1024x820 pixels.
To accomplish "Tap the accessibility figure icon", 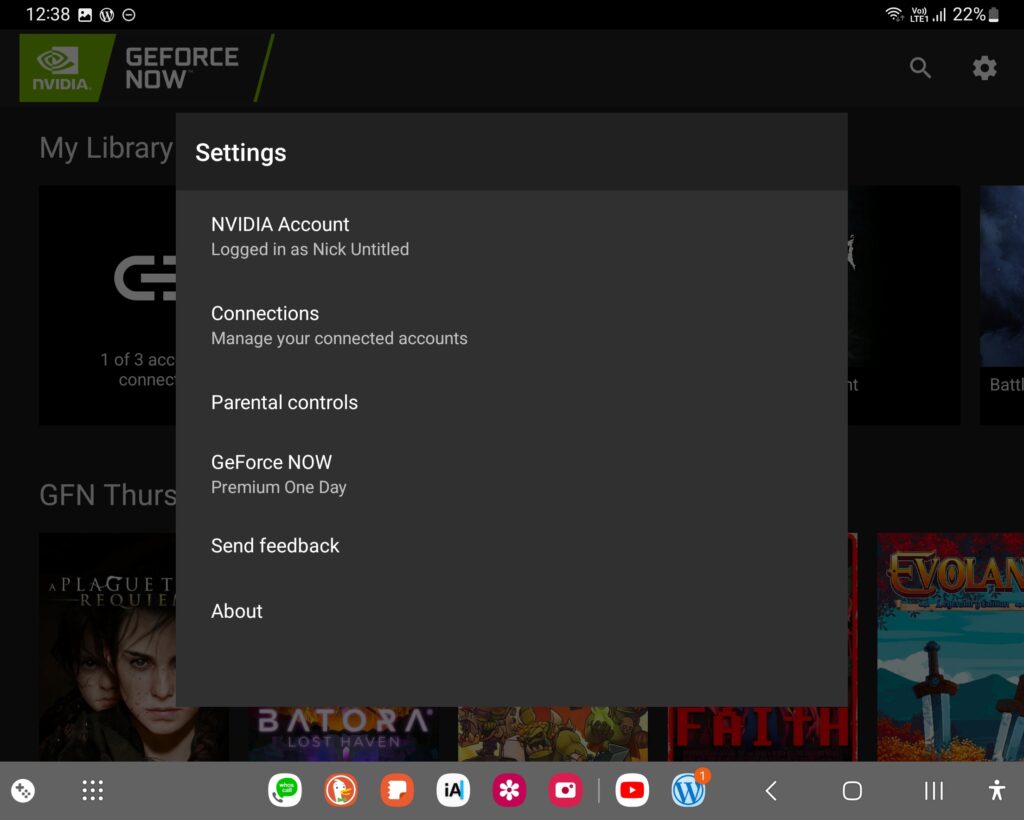I will [x=996, y=791].
